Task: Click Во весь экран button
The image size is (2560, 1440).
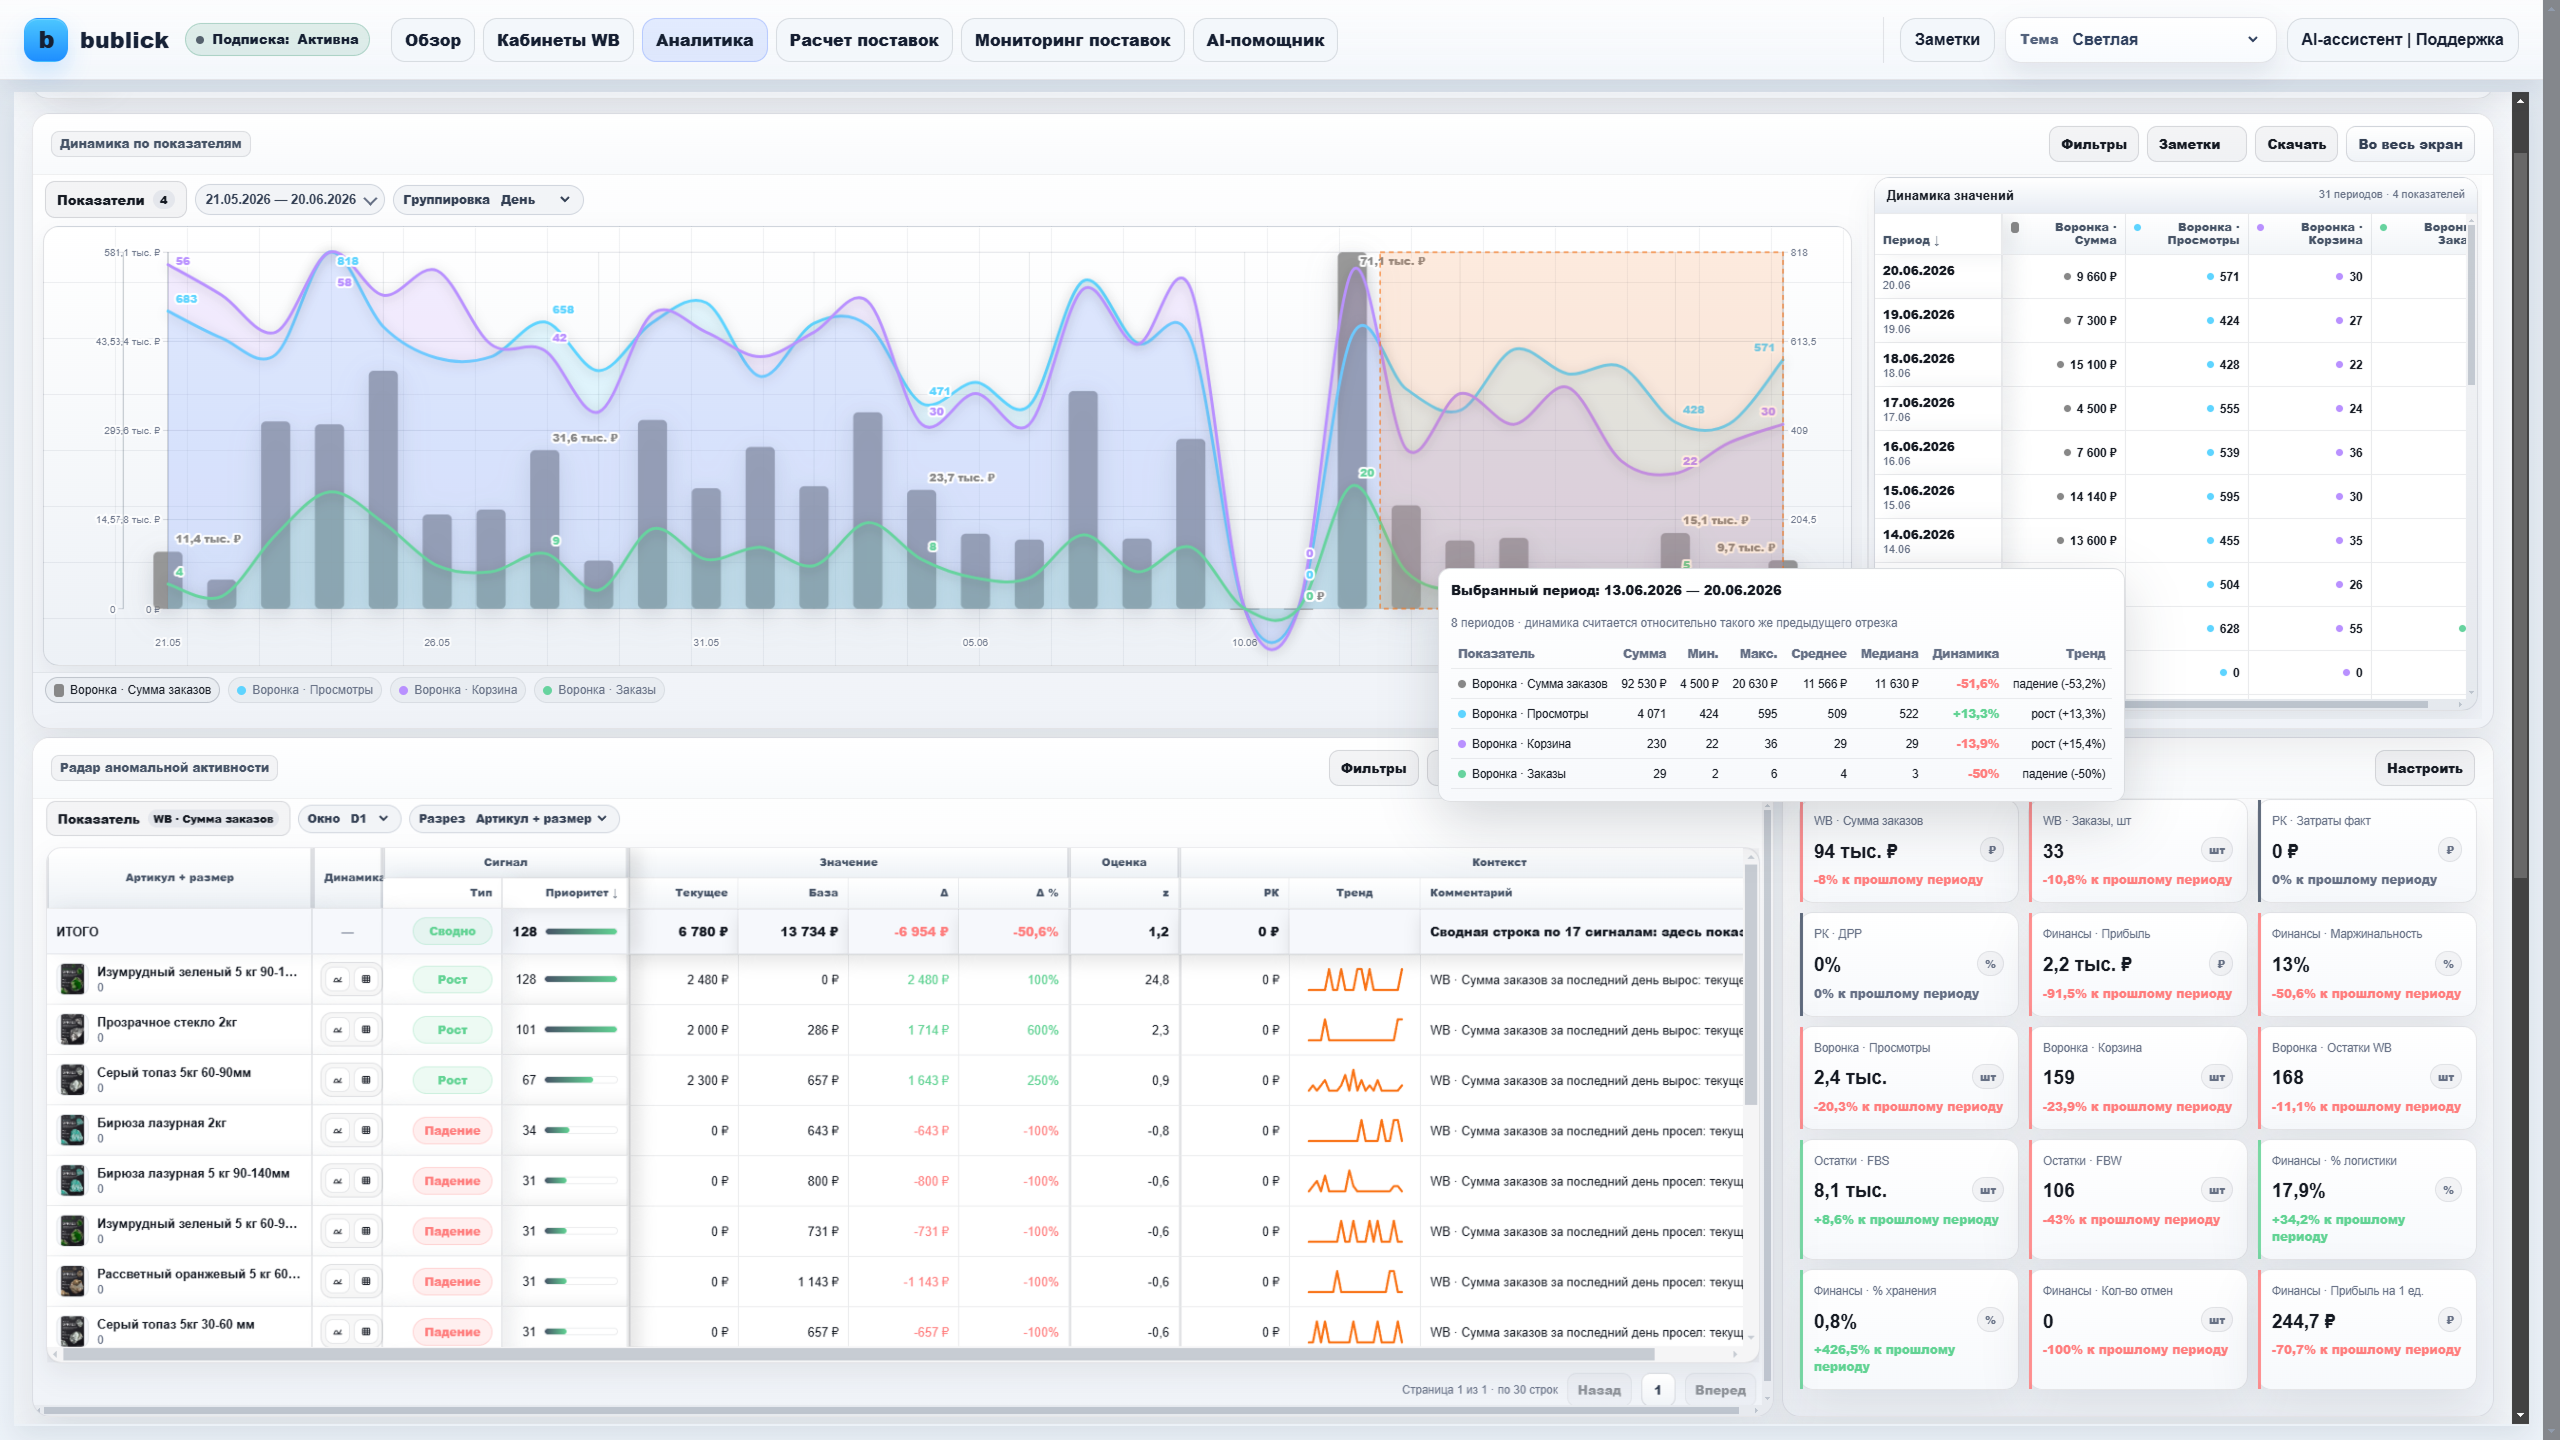Action: [2410, 144]
